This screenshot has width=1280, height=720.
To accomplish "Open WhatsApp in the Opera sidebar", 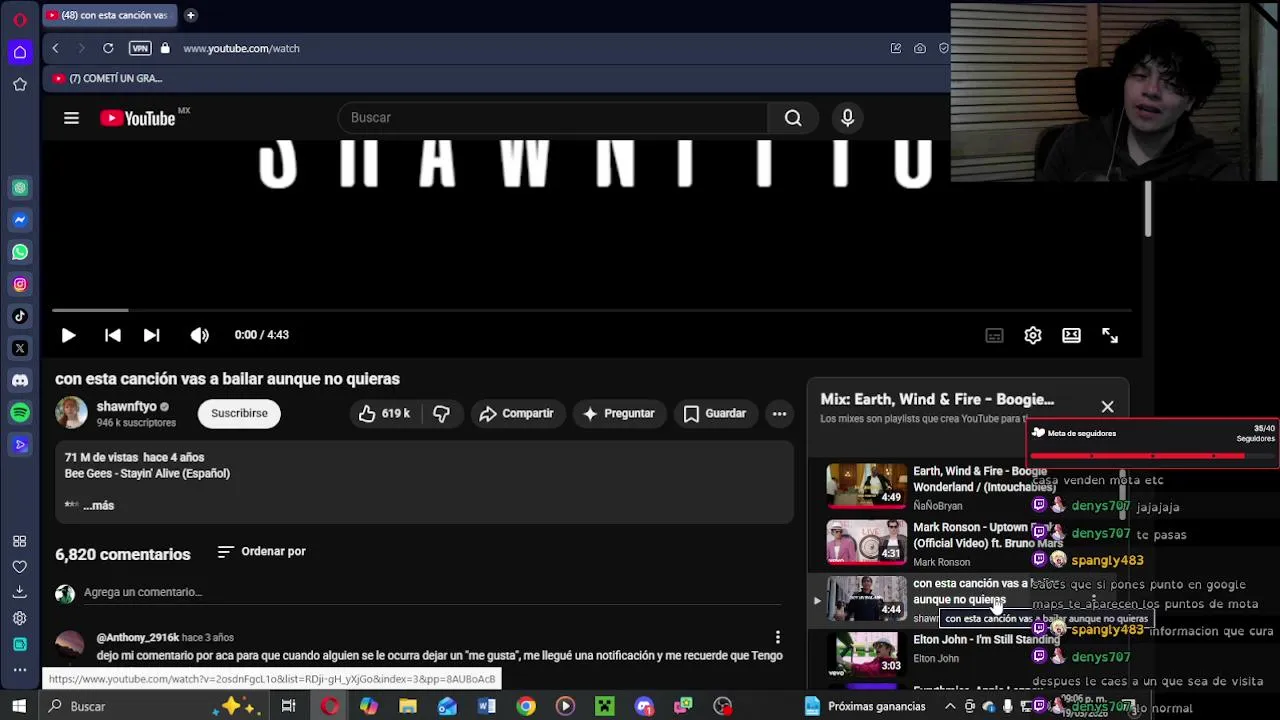I will click(x=20, y=252).
